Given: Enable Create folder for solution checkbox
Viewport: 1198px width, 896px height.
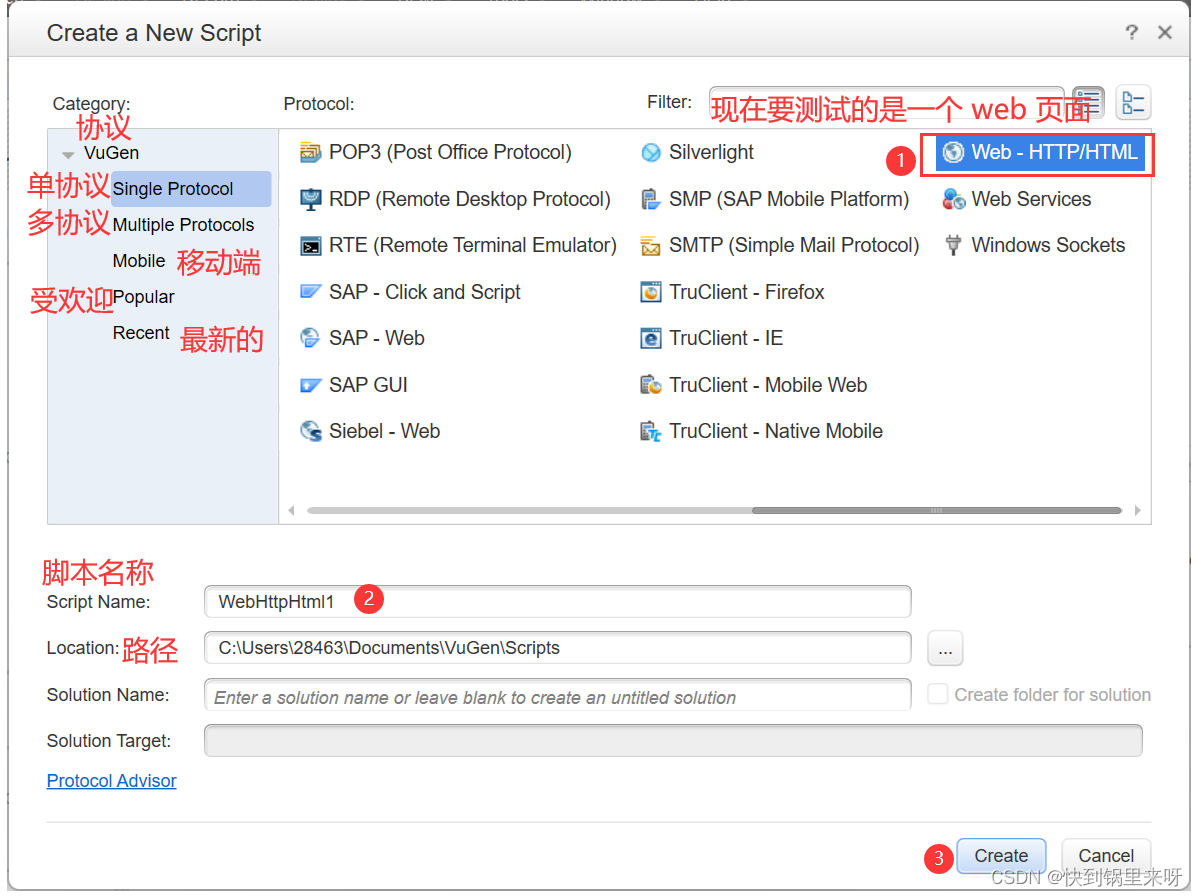Looking at the screenshot, I should coord(937,694).
